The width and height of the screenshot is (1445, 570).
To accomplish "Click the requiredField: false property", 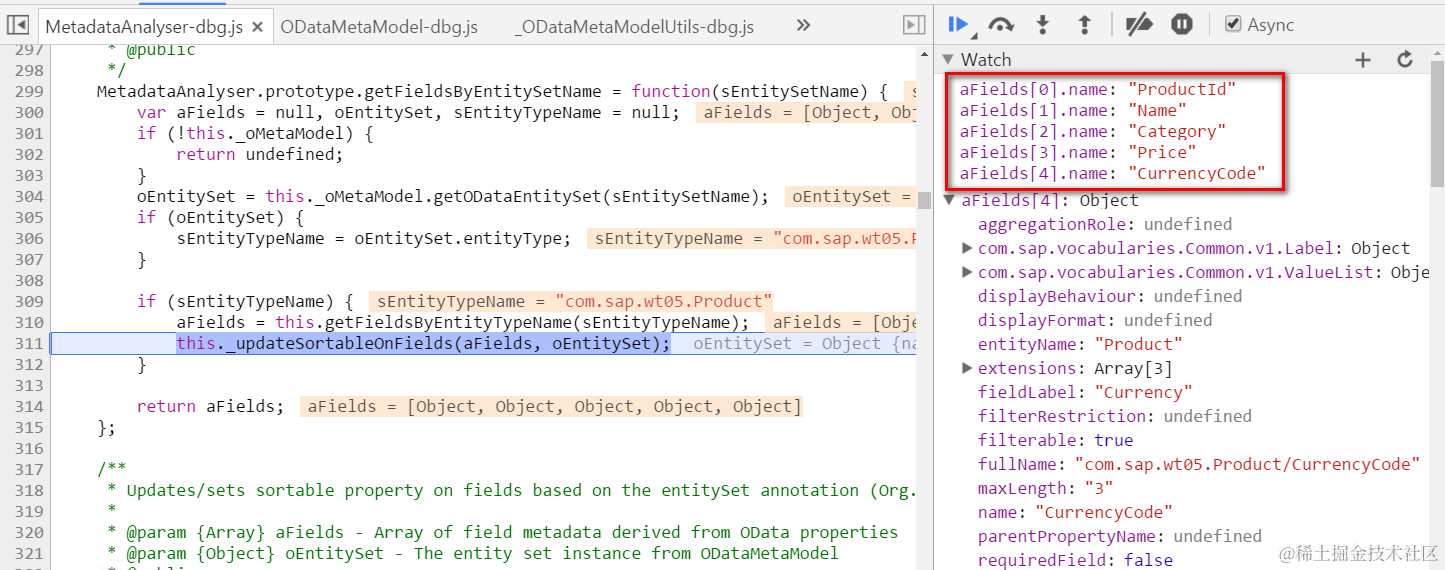I will coord(1075,560).
